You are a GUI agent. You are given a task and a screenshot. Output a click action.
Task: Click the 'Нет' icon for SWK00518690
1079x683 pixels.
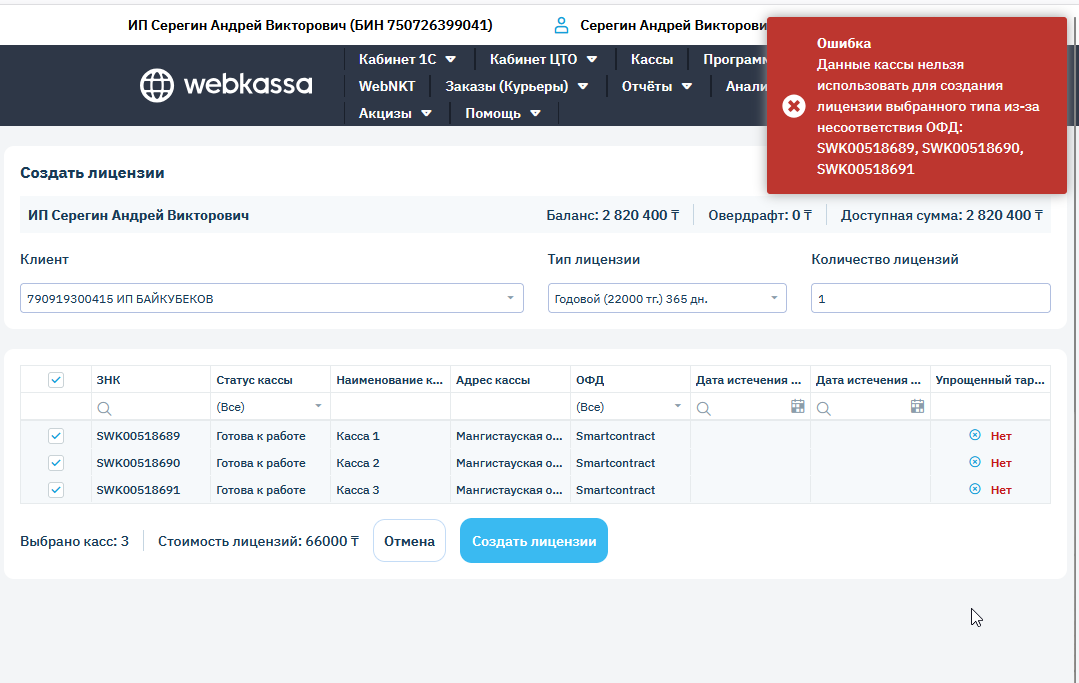click(974, 462)
